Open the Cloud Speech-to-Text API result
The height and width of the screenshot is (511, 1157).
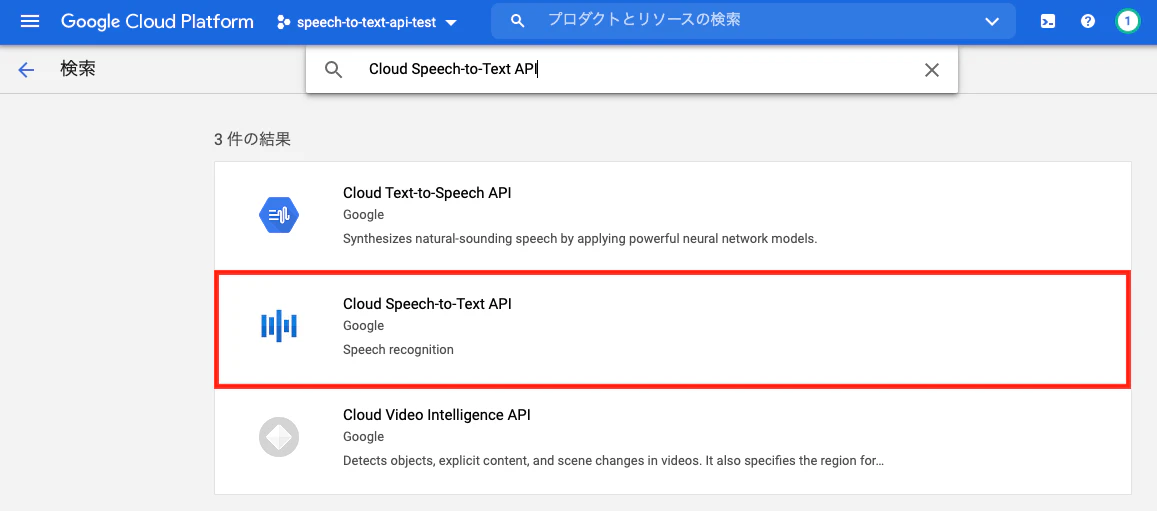[x=672, y=329]
